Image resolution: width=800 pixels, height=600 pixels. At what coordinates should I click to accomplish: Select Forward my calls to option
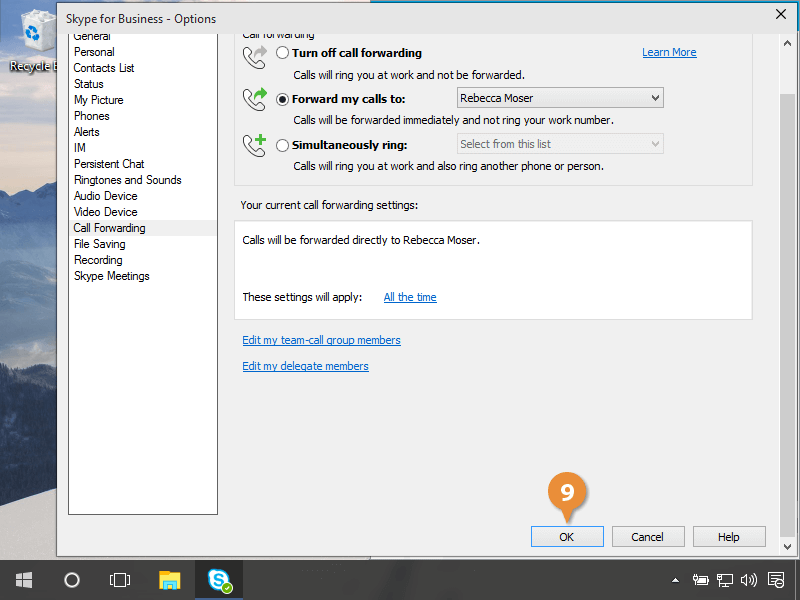pyautogui.click(x=283, y=99)
